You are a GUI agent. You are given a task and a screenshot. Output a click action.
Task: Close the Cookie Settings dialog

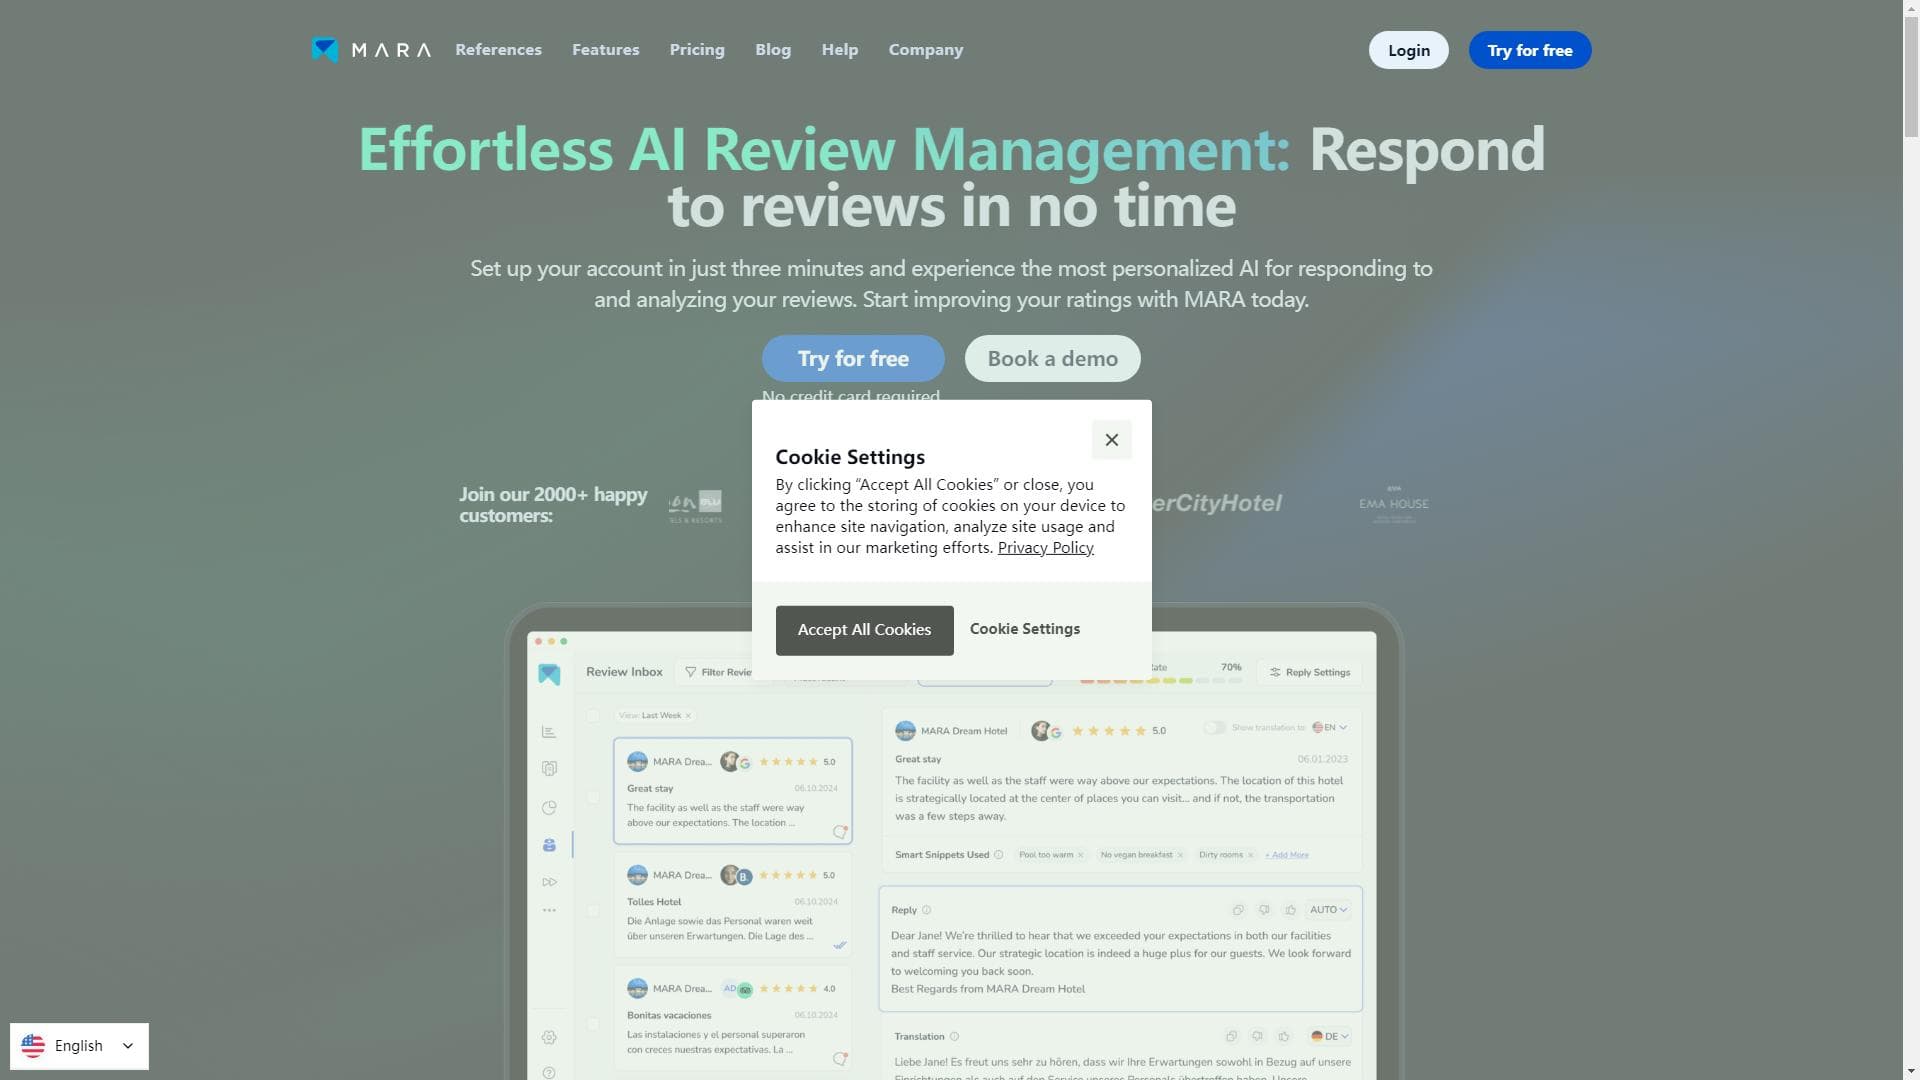[1111, 440]
